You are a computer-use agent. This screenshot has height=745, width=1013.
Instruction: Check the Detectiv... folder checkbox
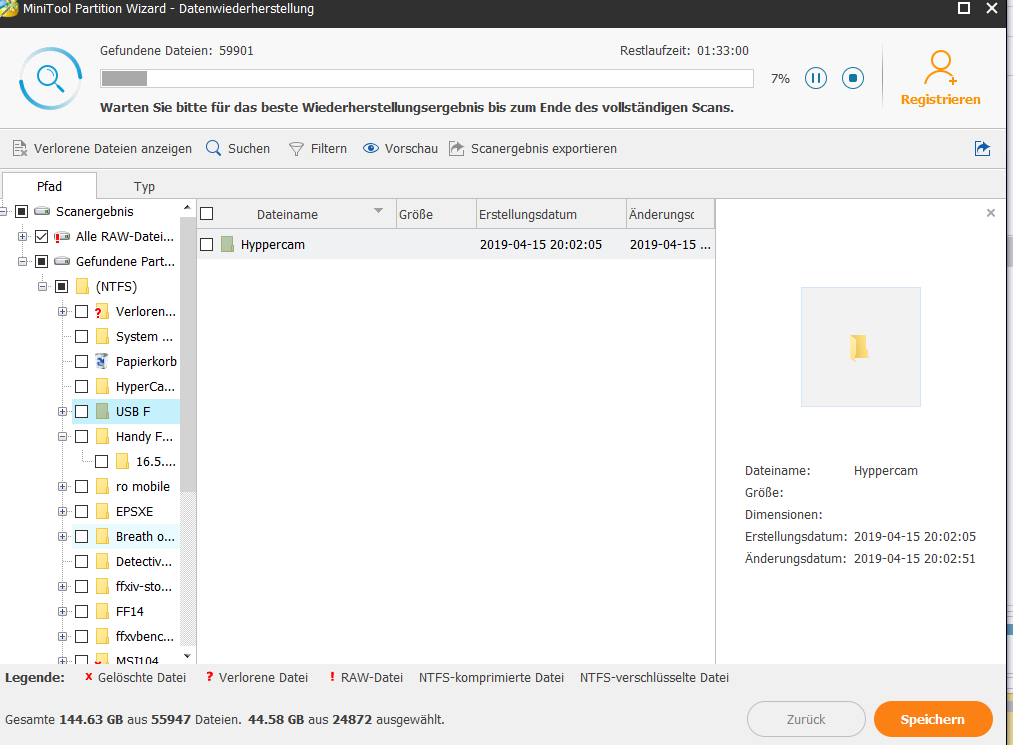[x=81, y=561]
